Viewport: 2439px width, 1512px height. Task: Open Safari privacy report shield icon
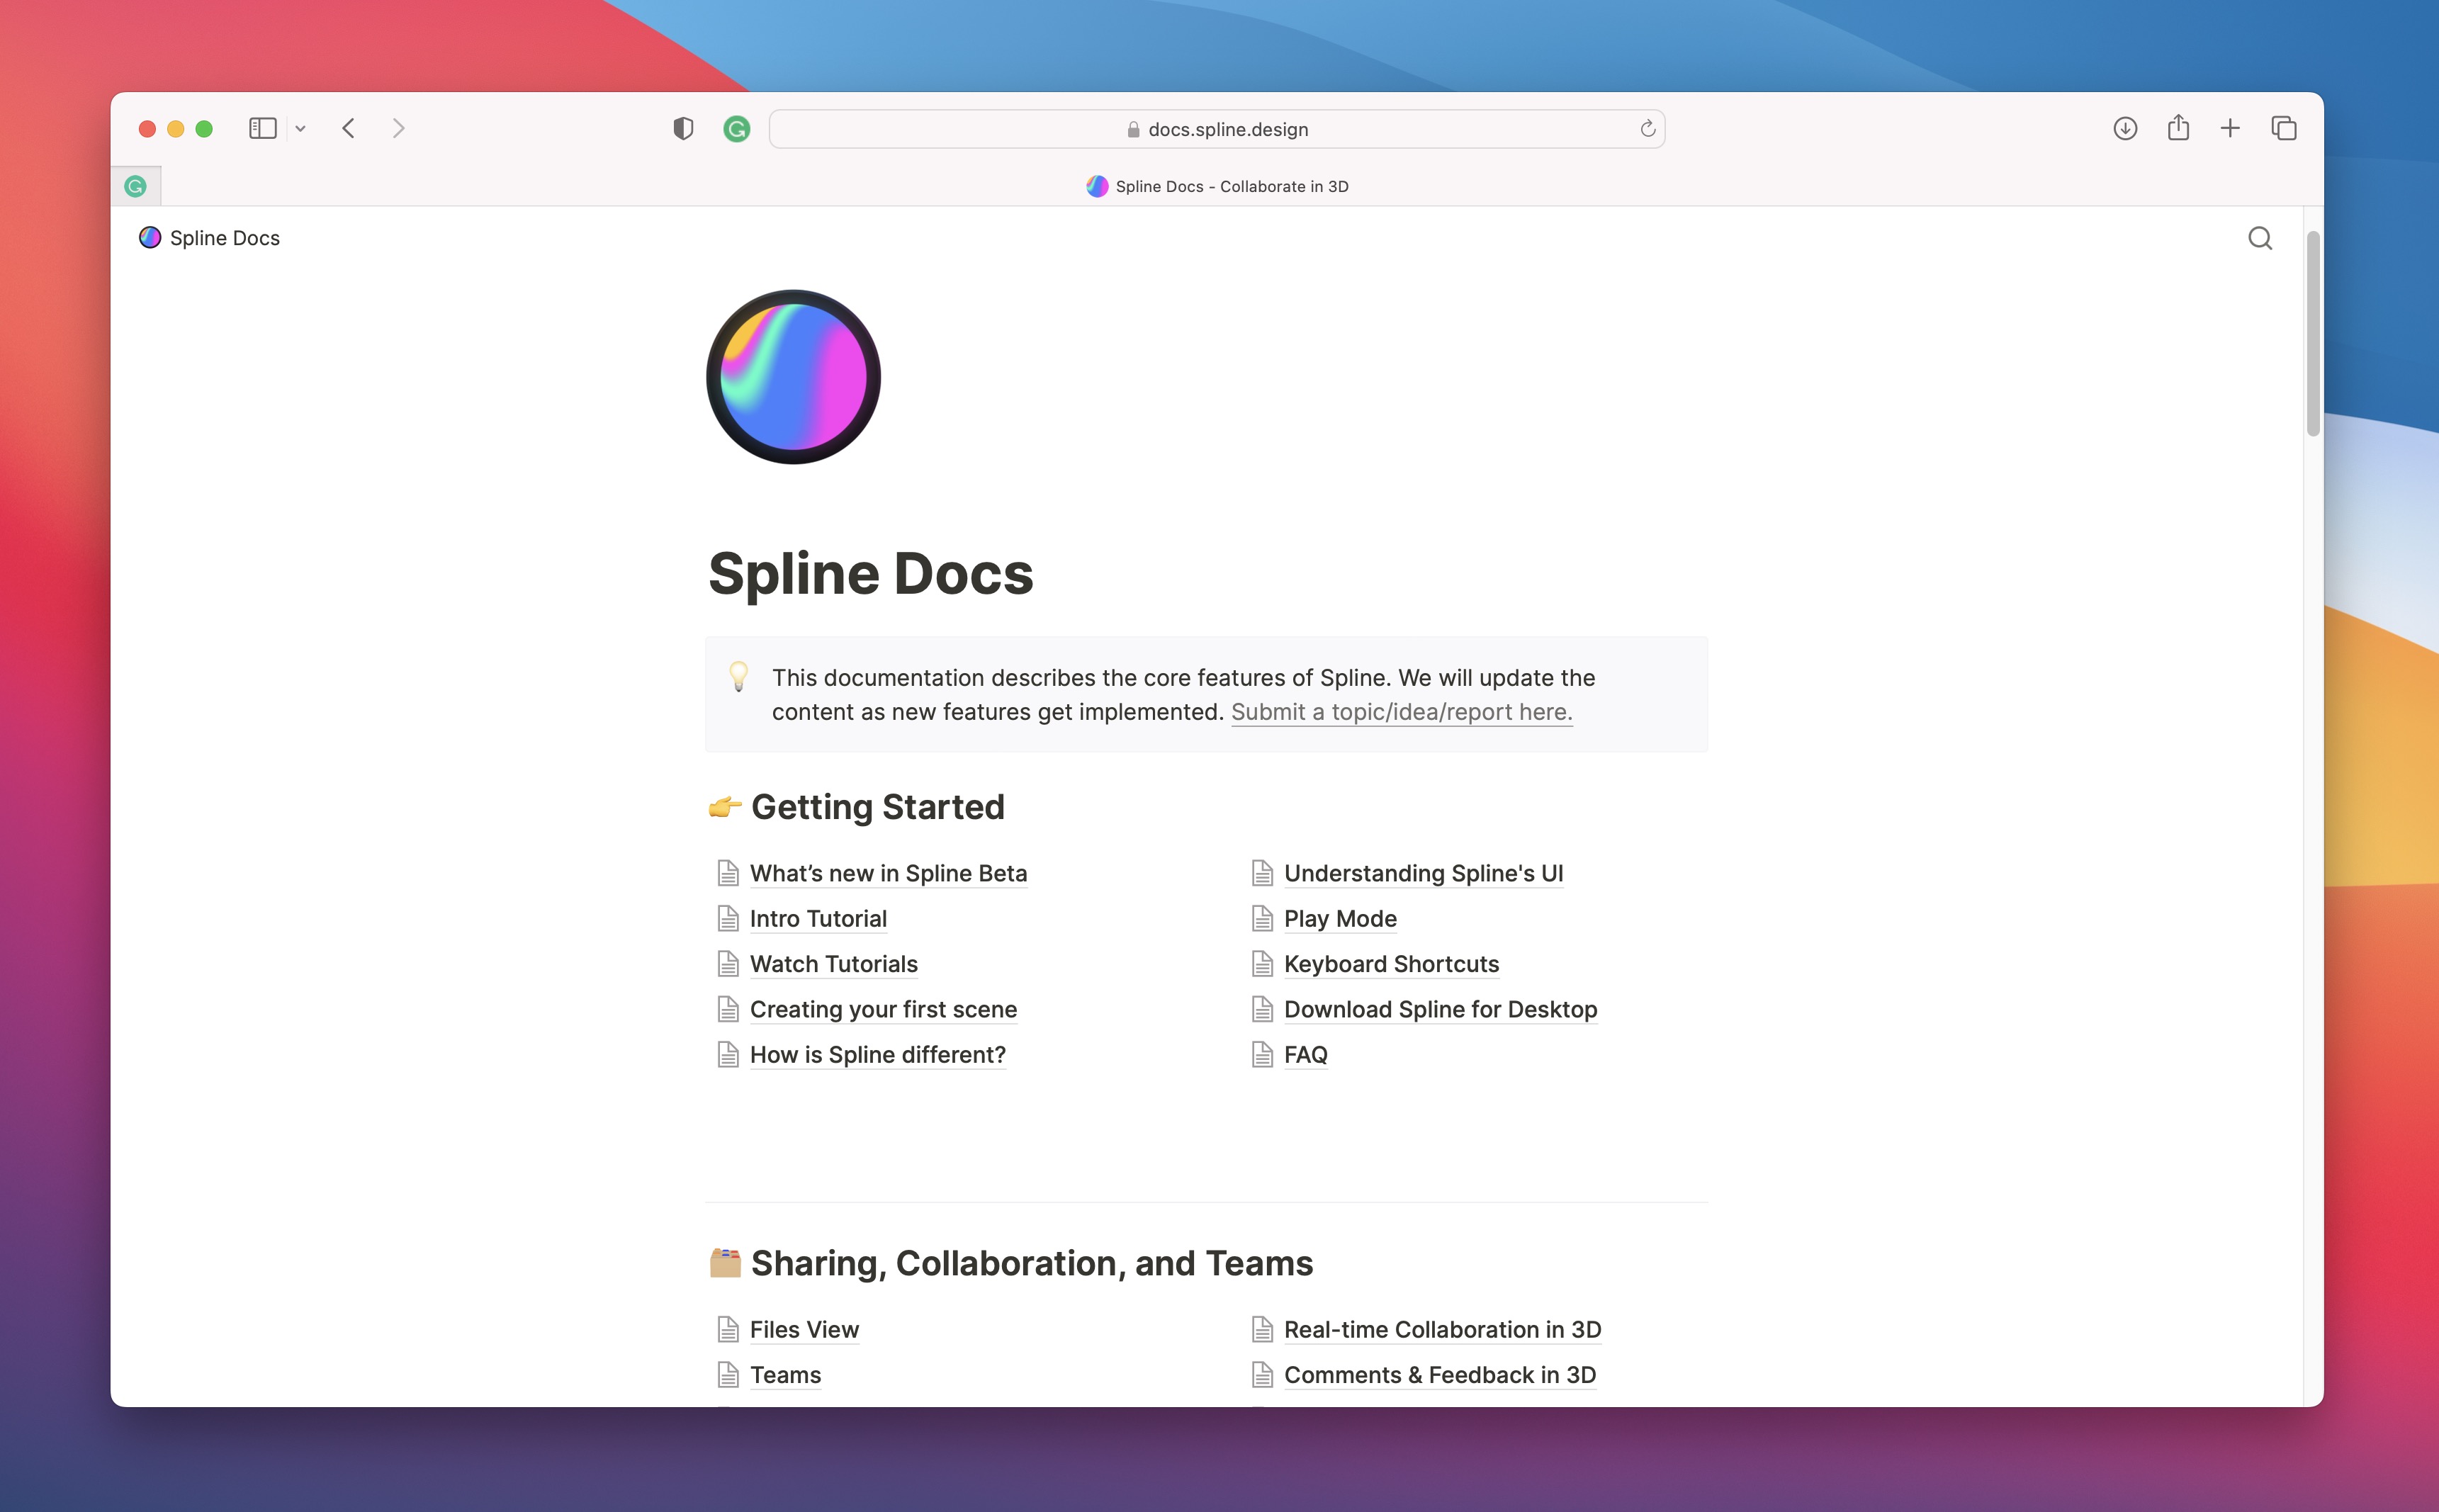683,129
